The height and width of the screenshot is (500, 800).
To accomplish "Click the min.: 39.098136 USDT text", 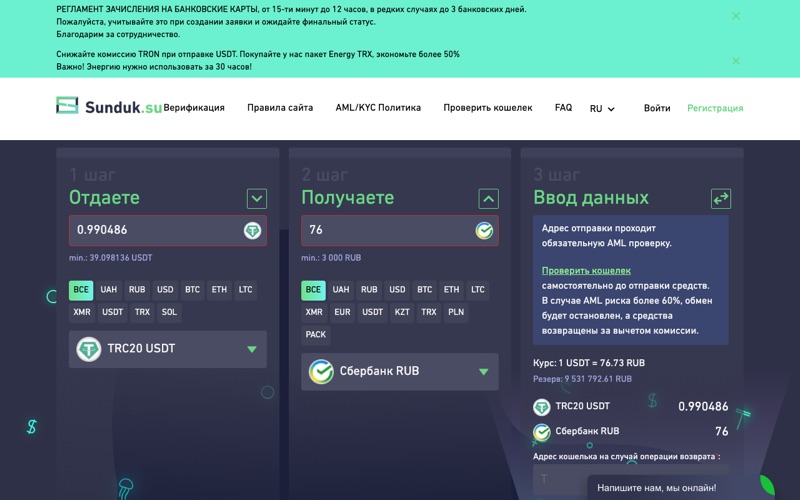I will click(111, 258).
